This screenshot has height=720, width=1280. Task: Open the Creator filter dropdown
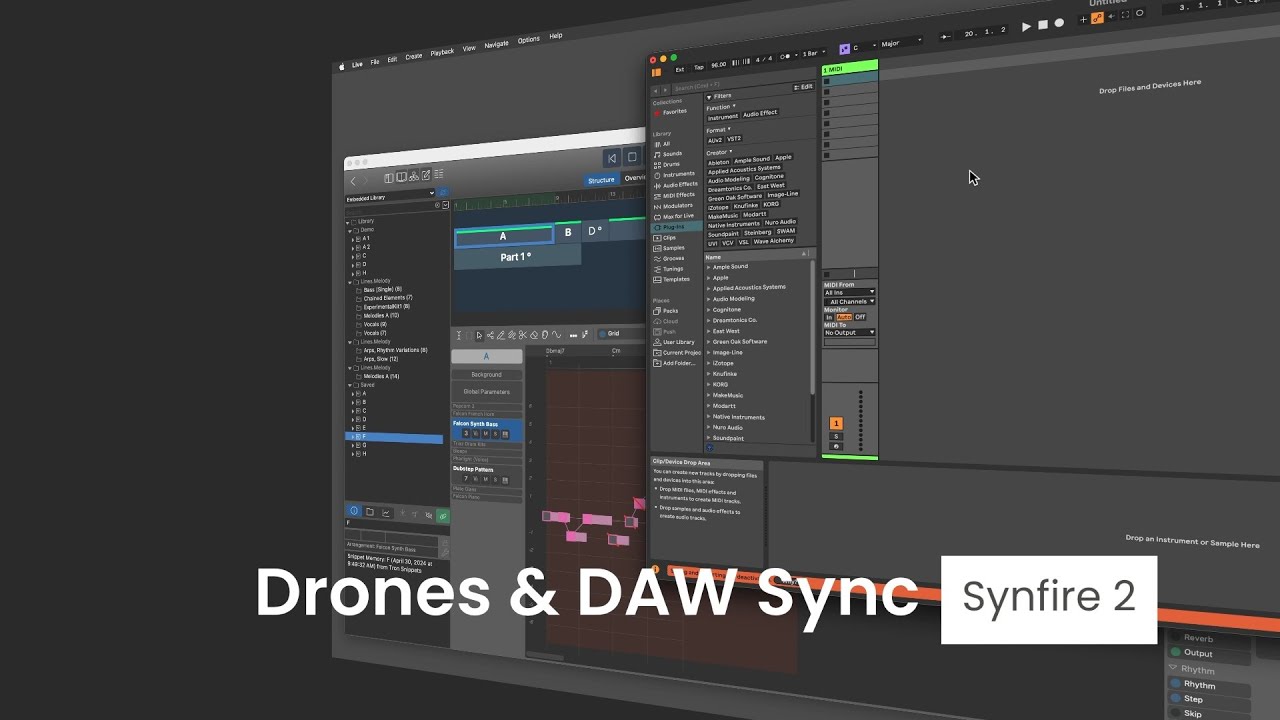point(719,152)
